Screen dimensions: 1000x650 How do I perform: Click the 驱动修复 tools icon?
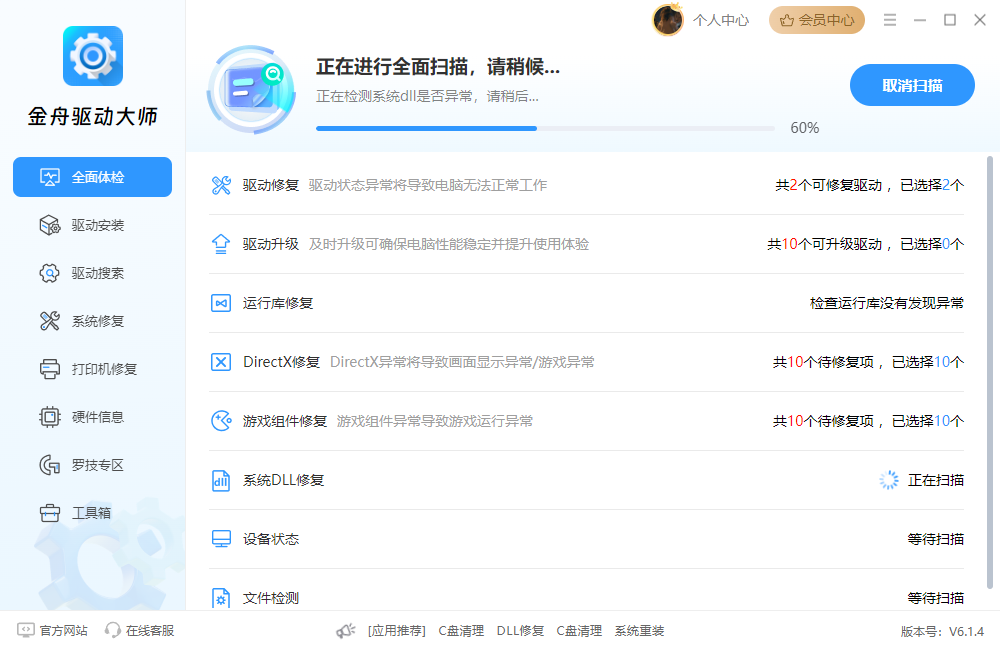[x=221, y=185]
